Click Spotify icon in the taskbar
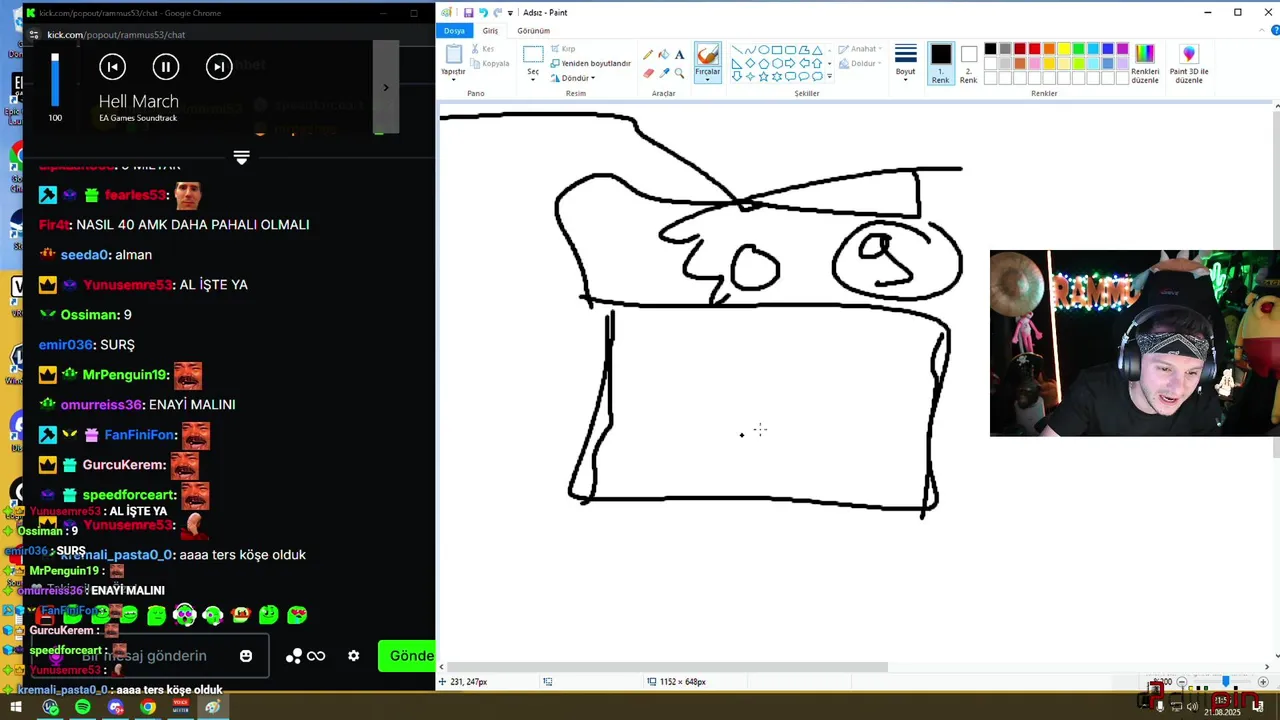This screenshot has height=720, width=1280. [x=83, y=707]
